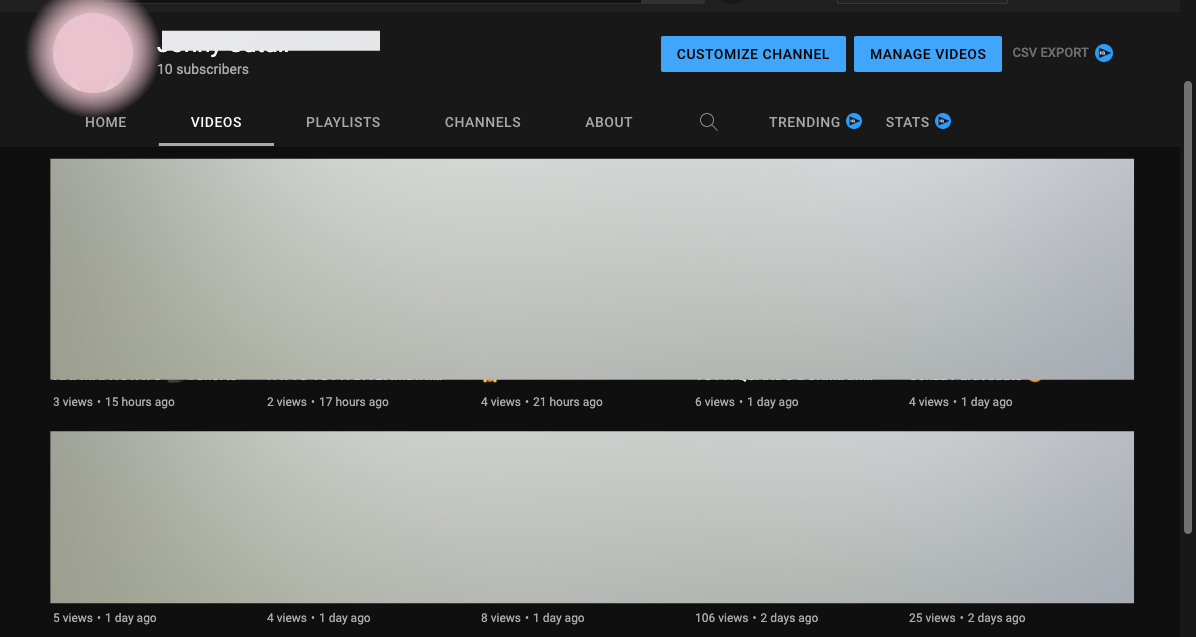Click '5 views • 1 day ago' text
Viewport: 1196px width, 637px height.
(x=104, y=618)
